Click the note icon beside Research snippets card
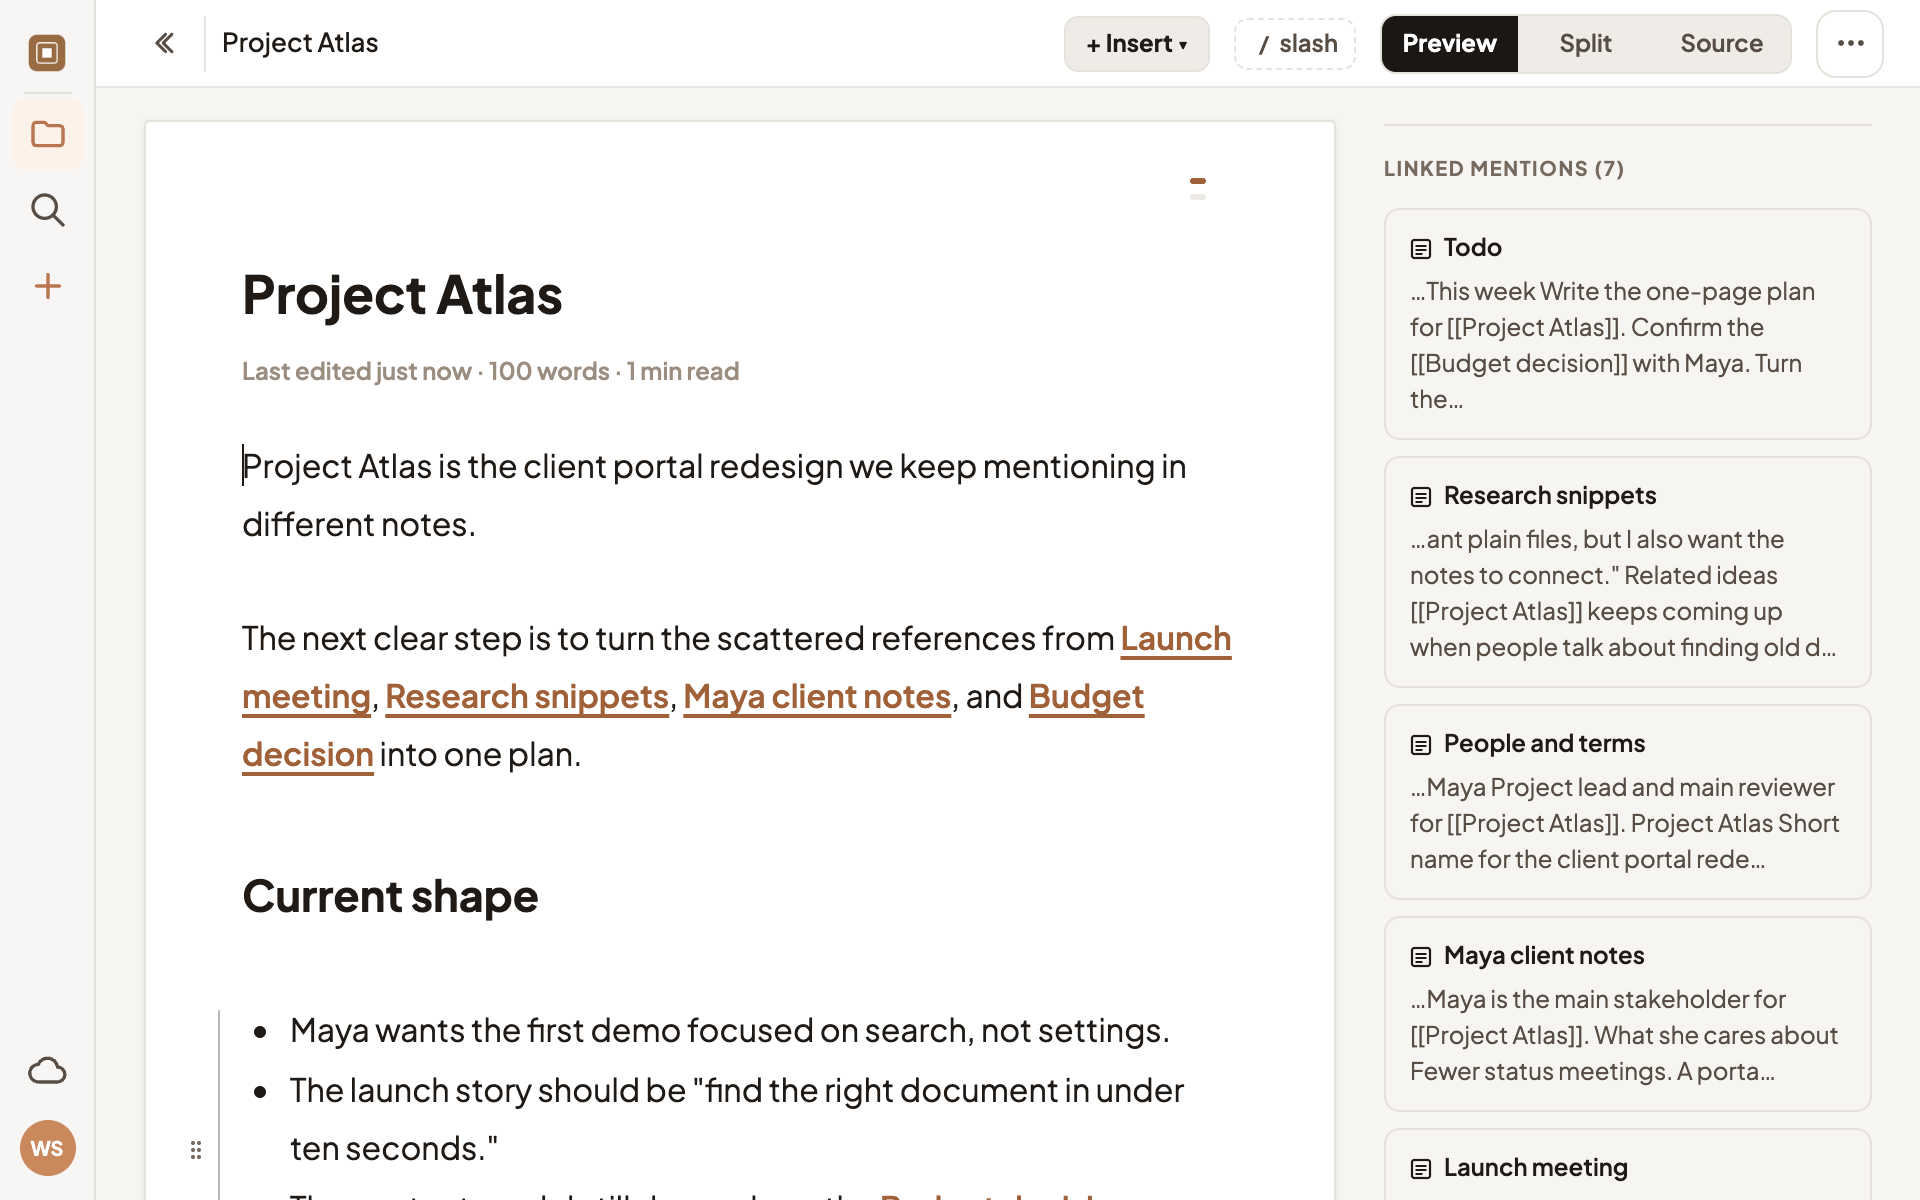1920x1200 pixels. (1421, 497)
